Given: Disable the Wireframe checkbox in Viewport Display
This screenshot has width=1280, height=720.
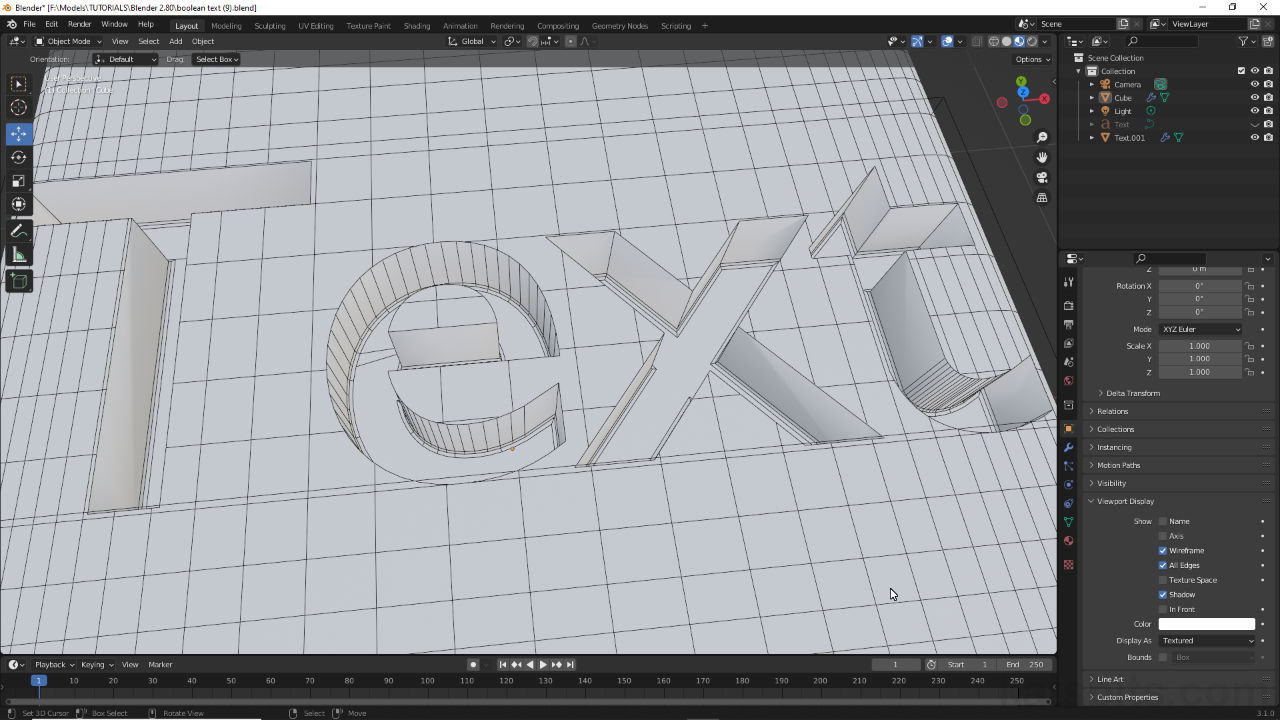Looking at the screenshot, I should click(x=1162, y=550).
